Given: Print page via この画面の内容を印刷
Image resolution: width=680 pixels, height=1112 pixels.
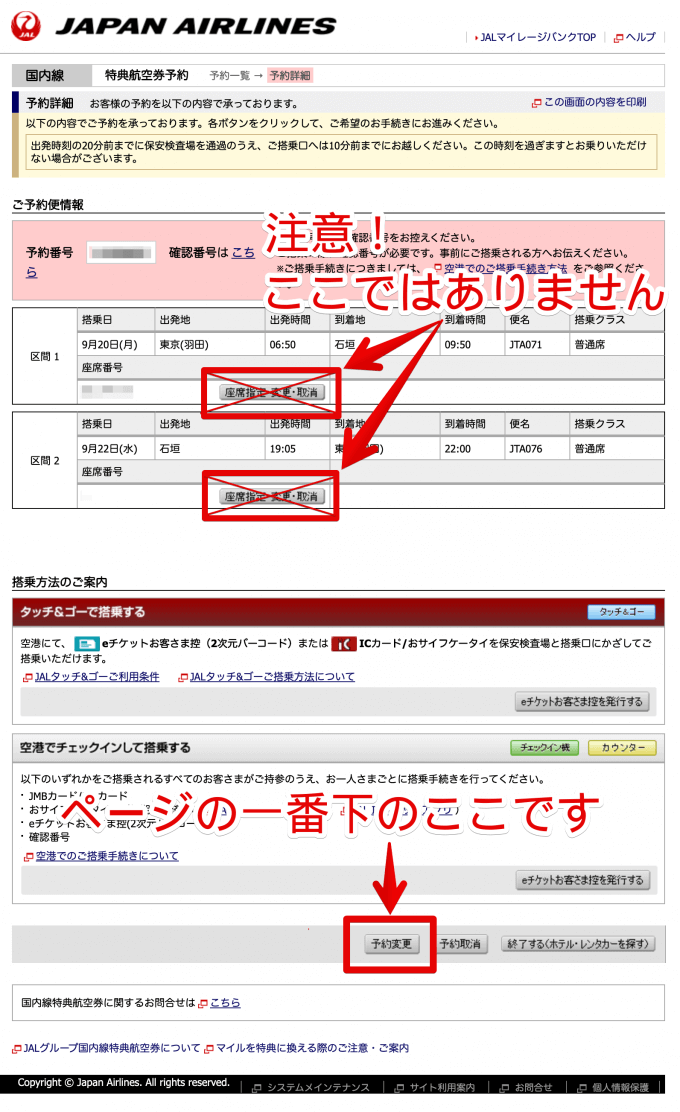Looking at the screenshot, I should click(x=595, y=102).
